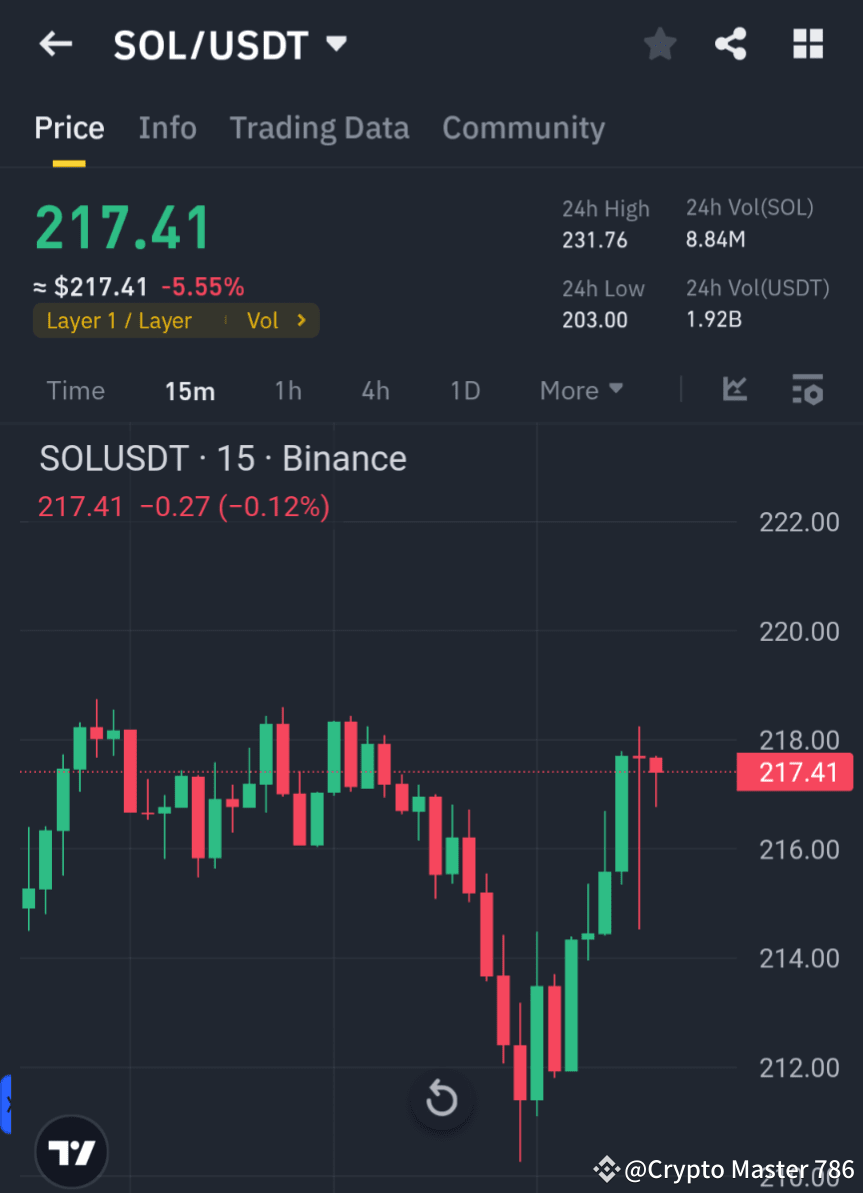Switch chart to the 1D interval
Viewport: 863px width, 1193px height.
(464, 391)
